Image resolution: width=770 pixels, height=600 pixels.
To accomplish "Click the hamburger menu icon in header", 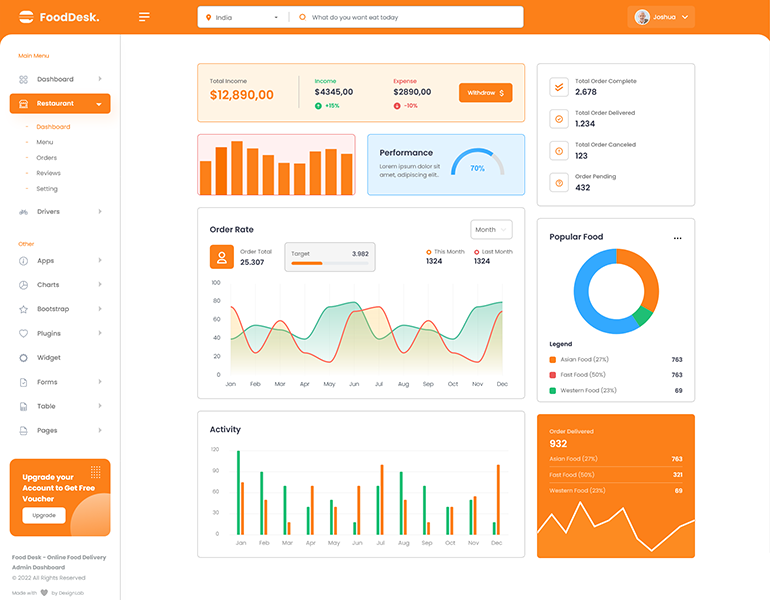I will (x=145, y=17).
